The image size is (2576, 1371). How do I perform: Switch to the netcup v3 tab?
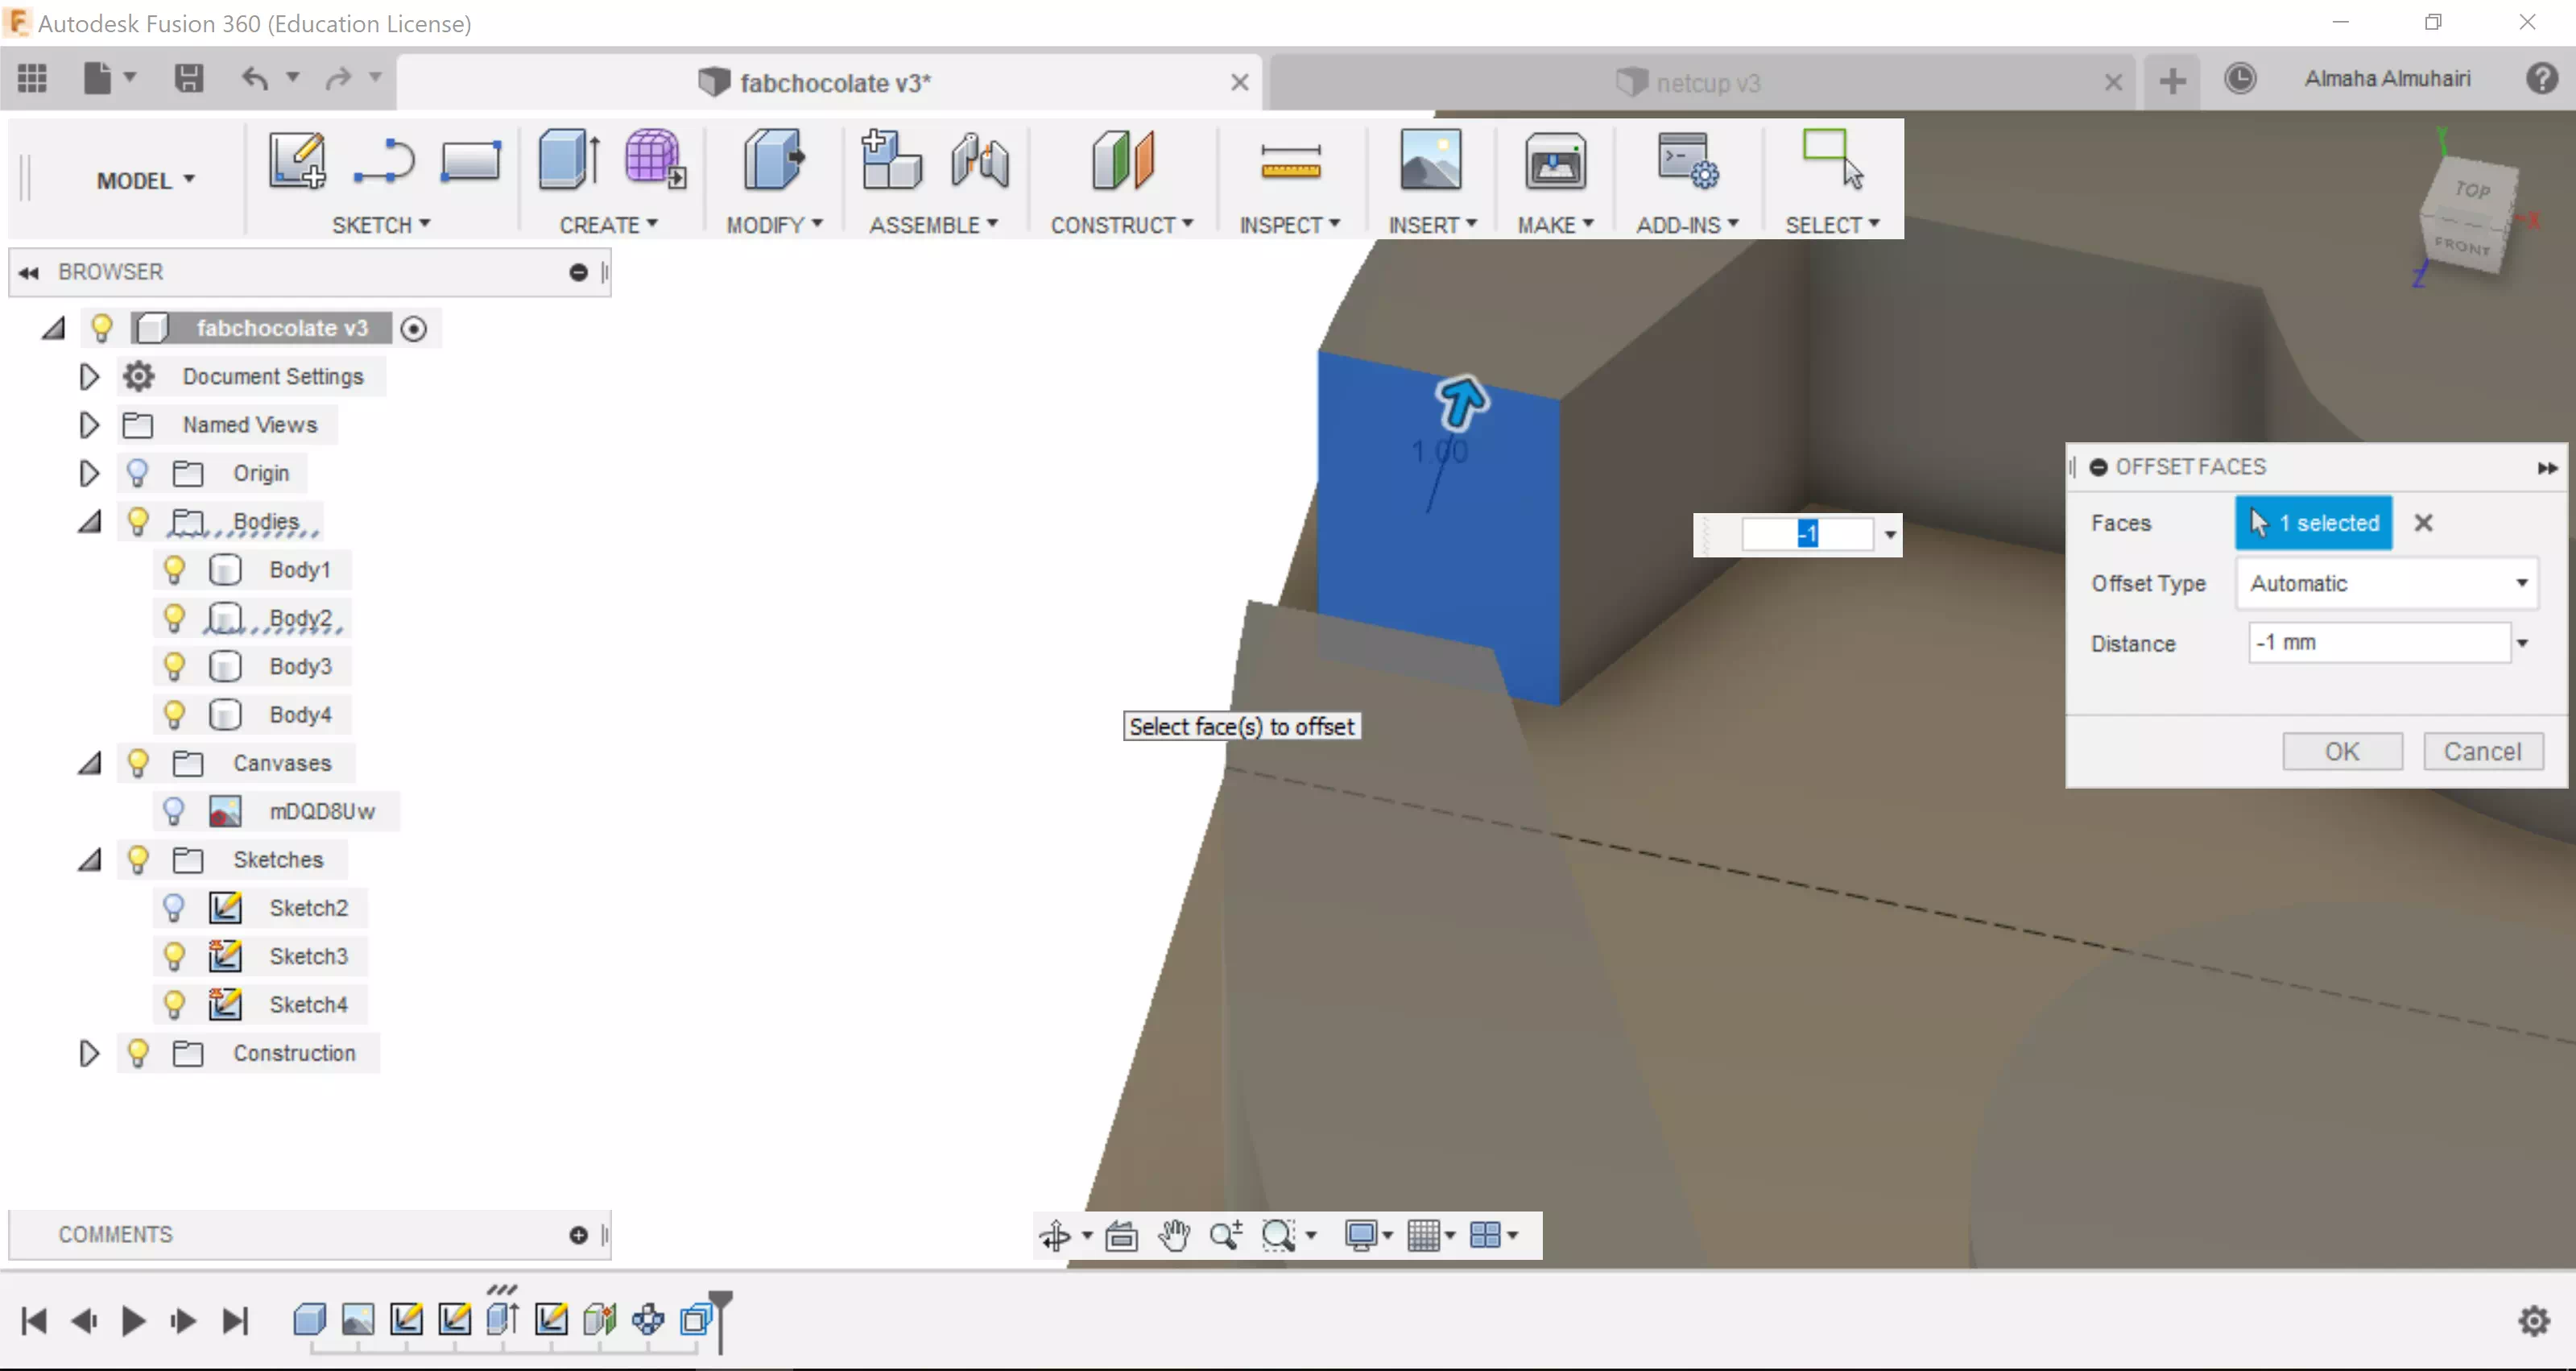(1706, 83)
